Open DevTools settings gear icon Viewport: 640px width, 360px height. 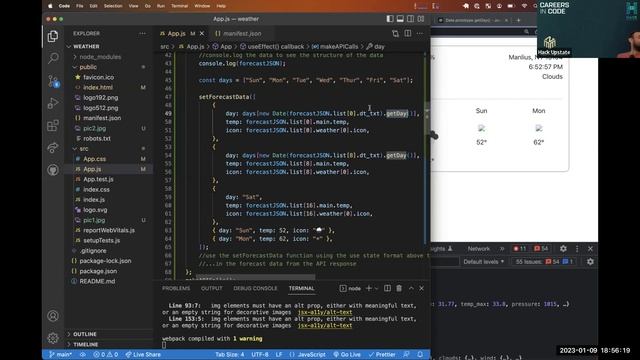point(563,249)
